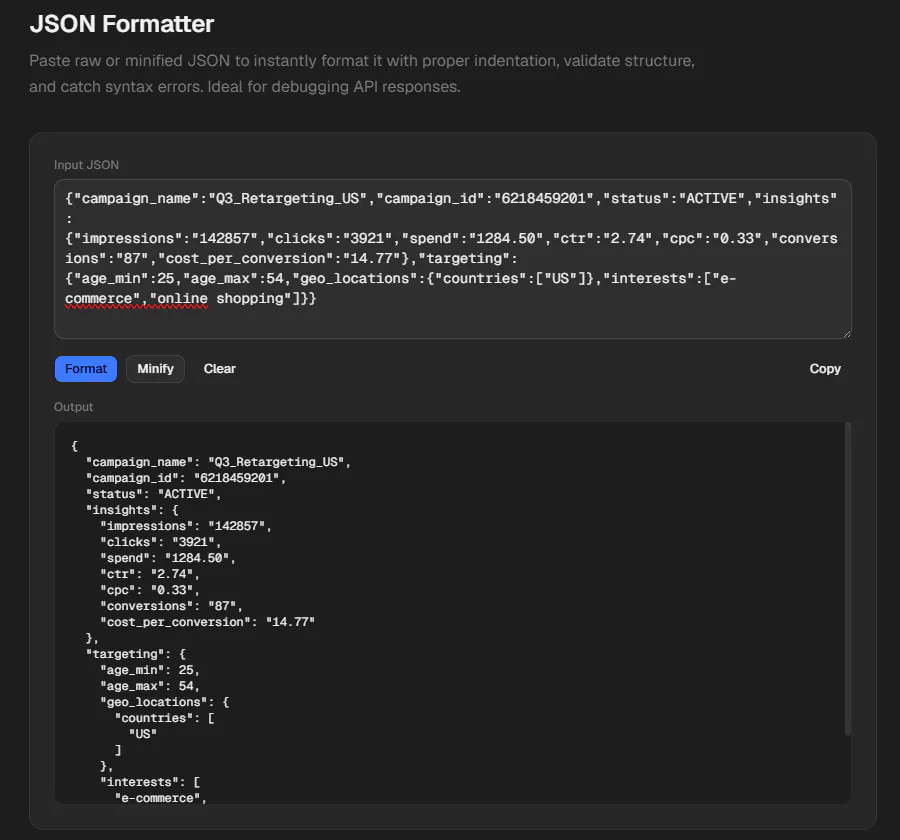Click the "e-commerce" output line
Image resolution: width=900 pixels, height=840 pixels.
click(161, 798)
